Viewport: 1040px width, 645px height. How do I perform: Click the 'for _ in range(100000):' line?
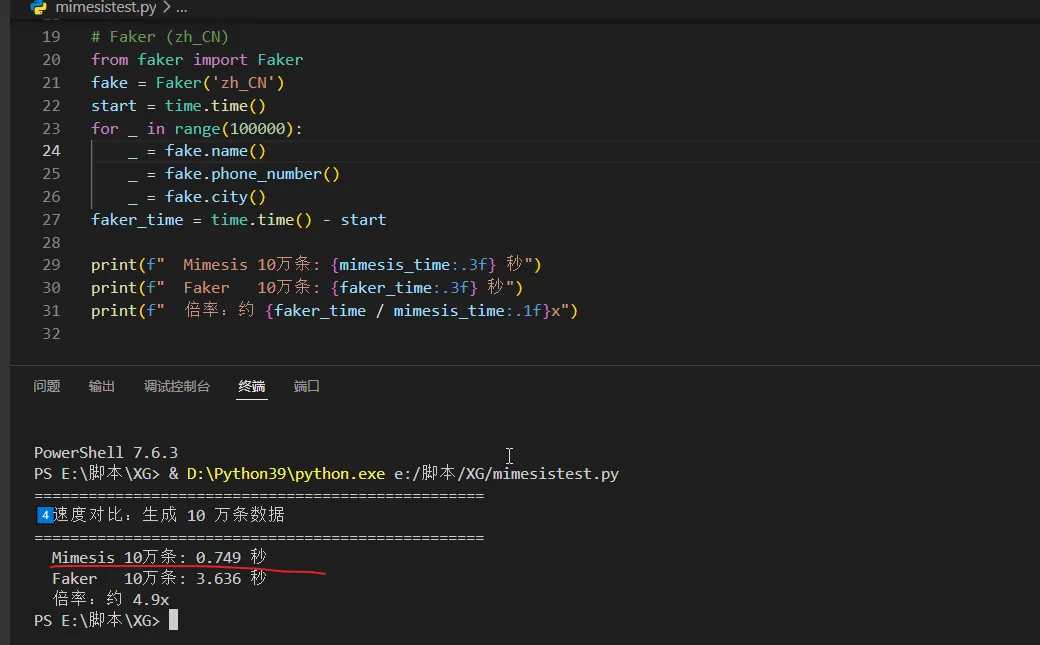pyautogui.click(x=196, y=128)
